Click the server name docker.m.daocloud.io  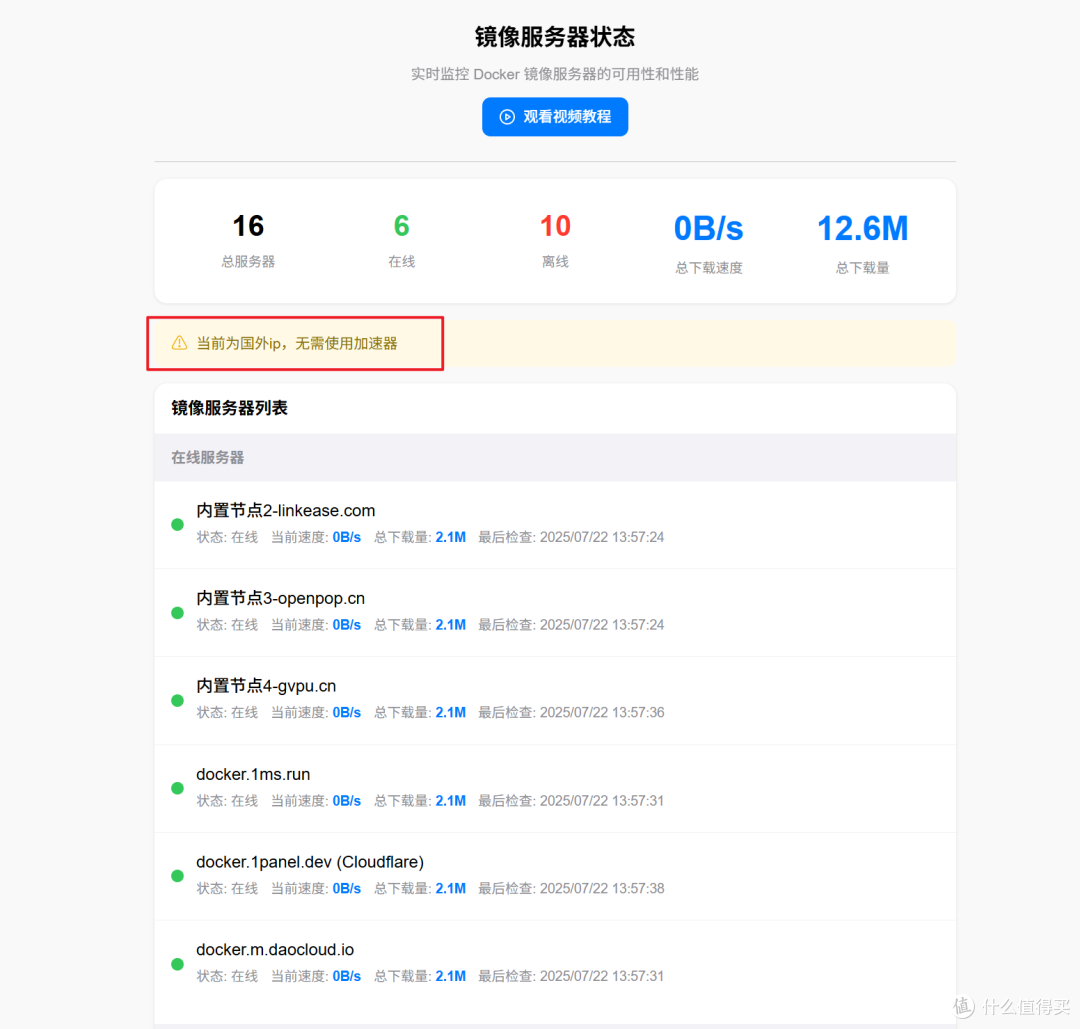click(275, 950)
